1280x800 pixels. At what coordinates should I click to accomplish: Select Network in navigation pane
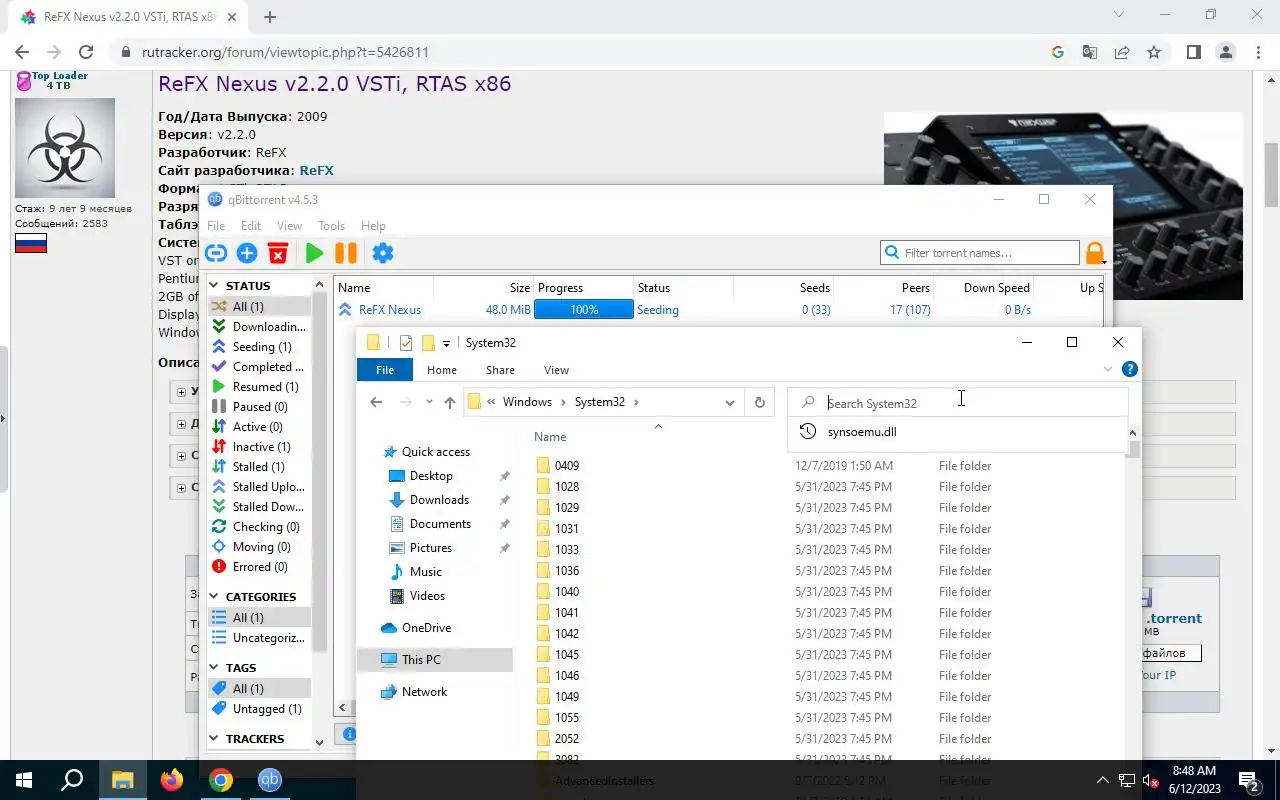(424, 692)
